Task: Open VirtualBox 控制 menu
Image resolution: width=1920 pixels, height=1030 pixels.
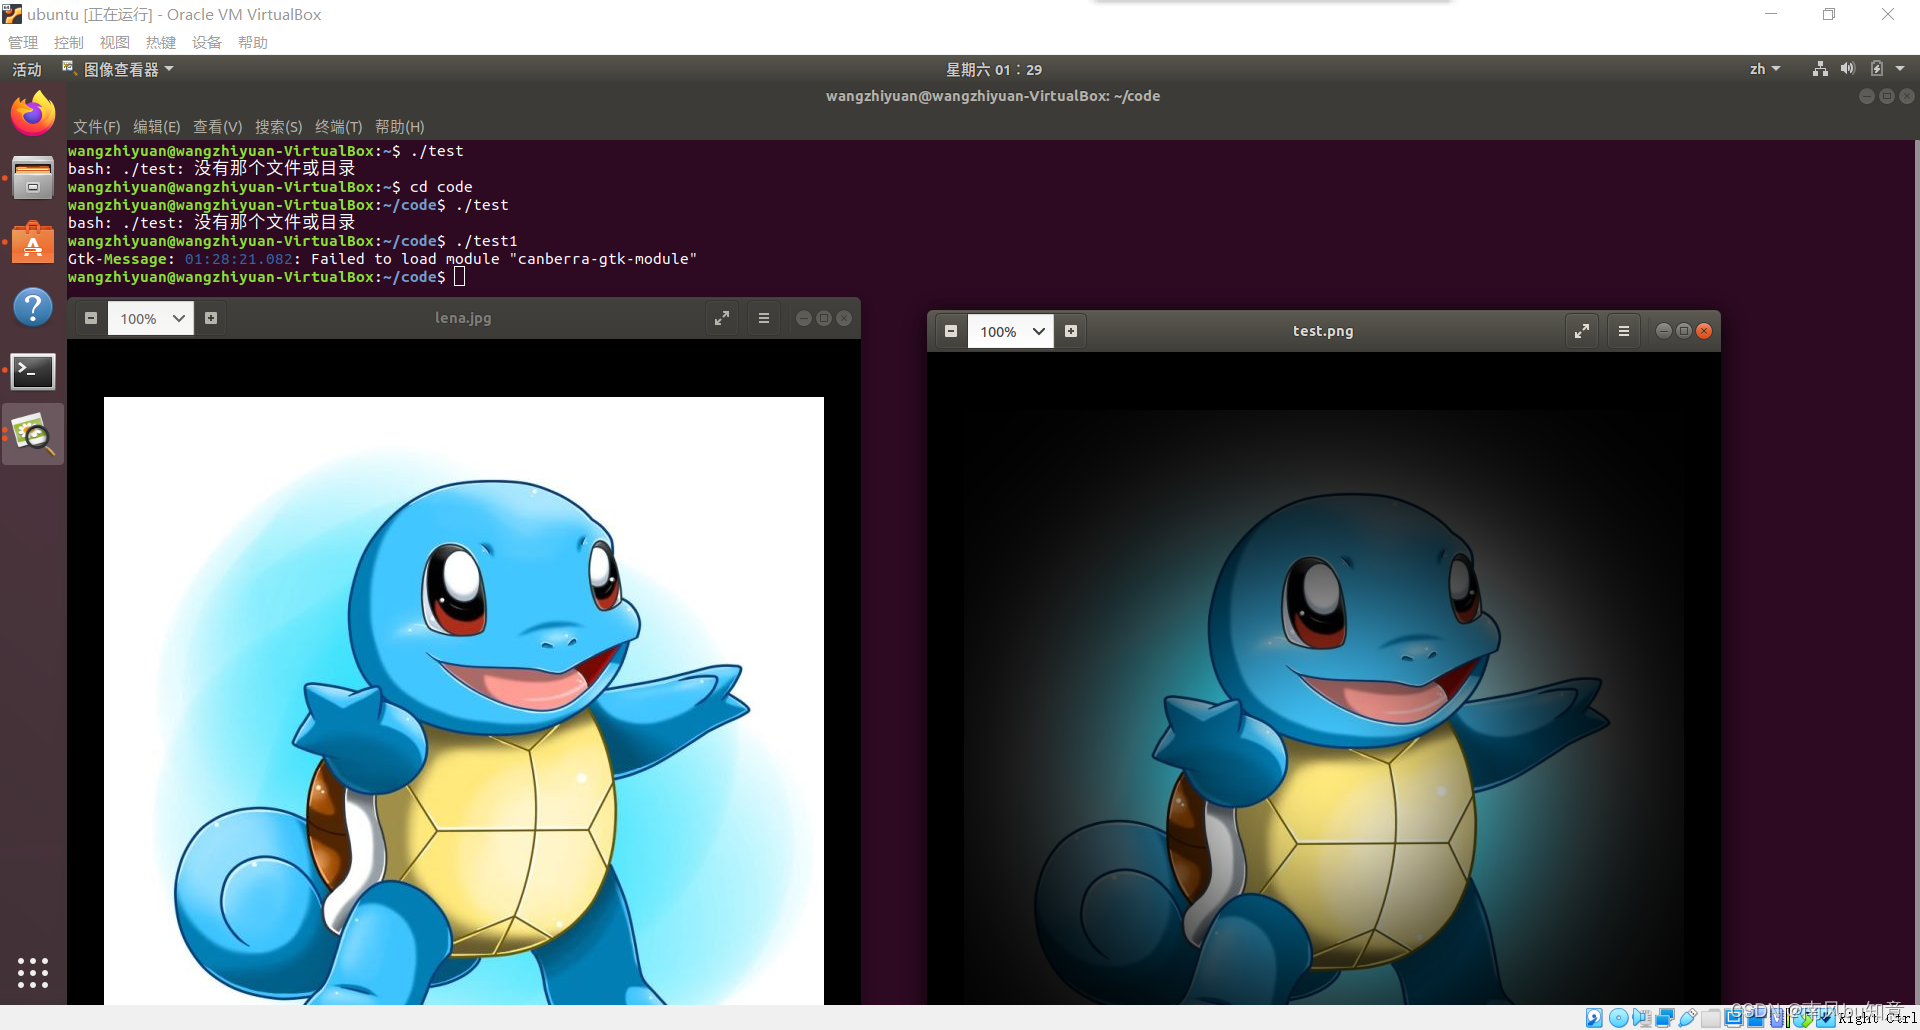Action: 69,42
